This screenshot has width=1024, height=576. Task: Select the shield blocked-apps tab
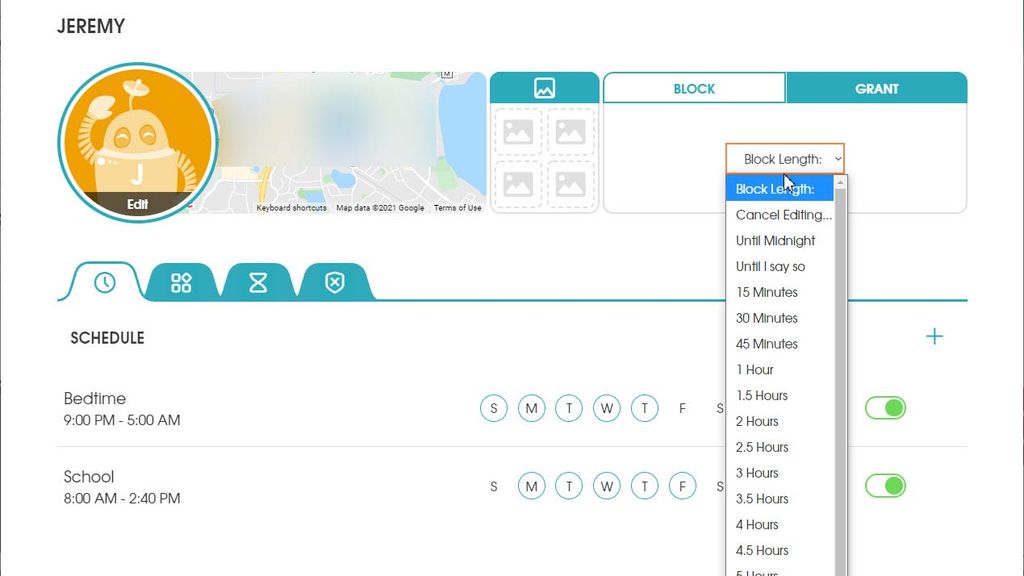point(334,283)
